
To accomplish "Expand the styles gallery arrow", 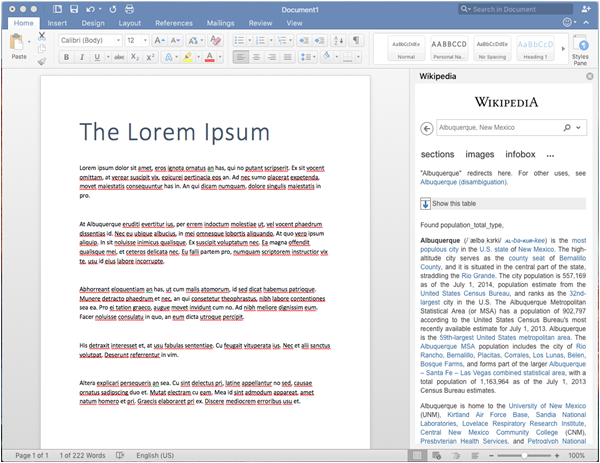I will pyautogui.click(x=563, y=49).
